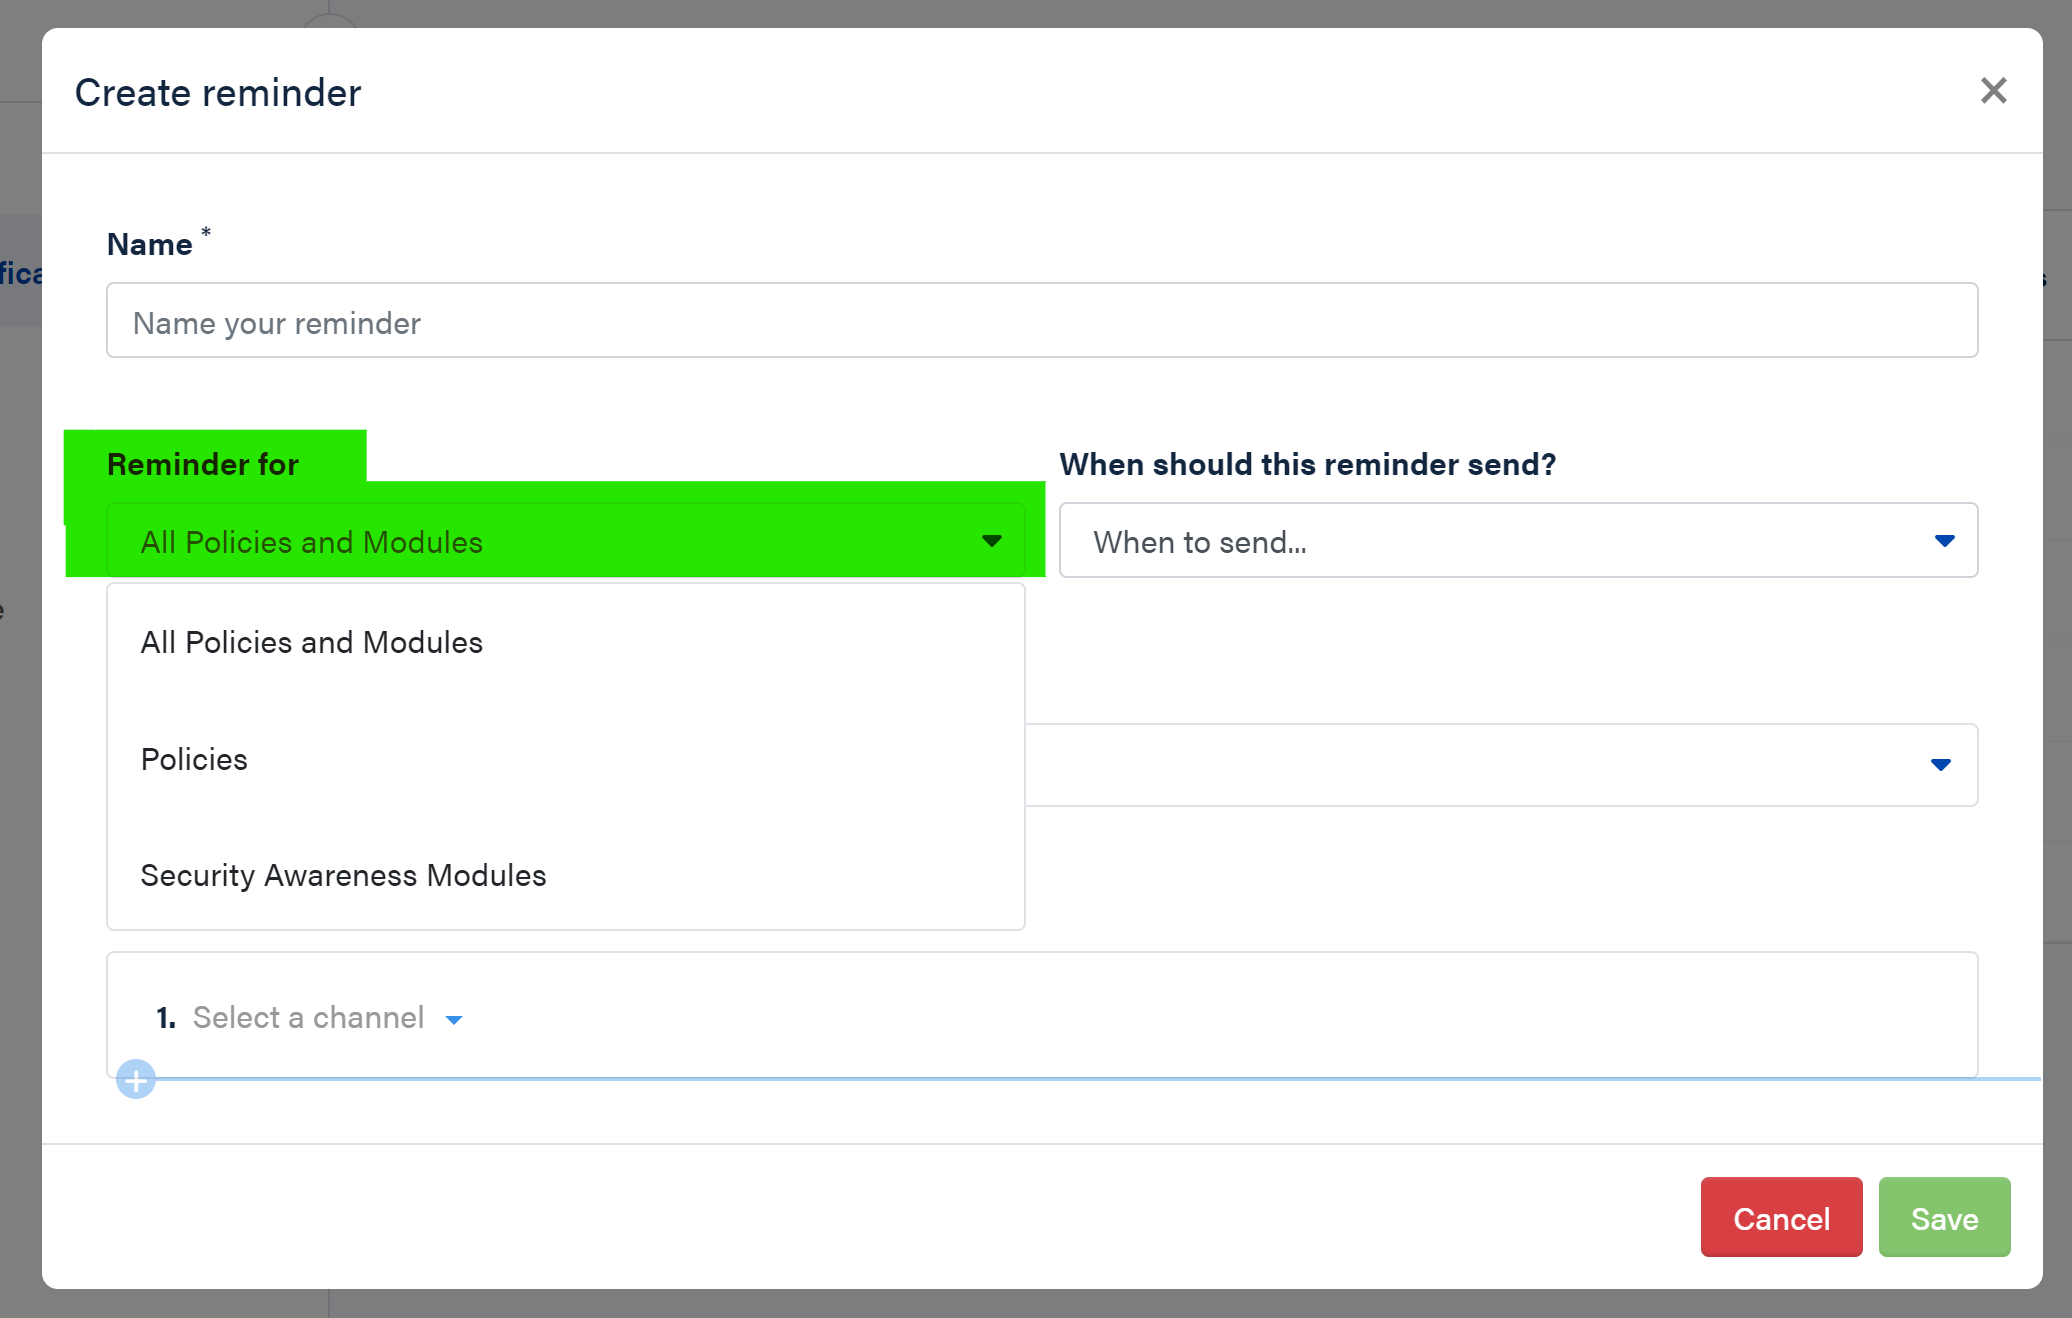Click the arrow on the right-side dropdown below send options
The height and width of the screenshot is (1318, 2072).
coord(1940,765)
